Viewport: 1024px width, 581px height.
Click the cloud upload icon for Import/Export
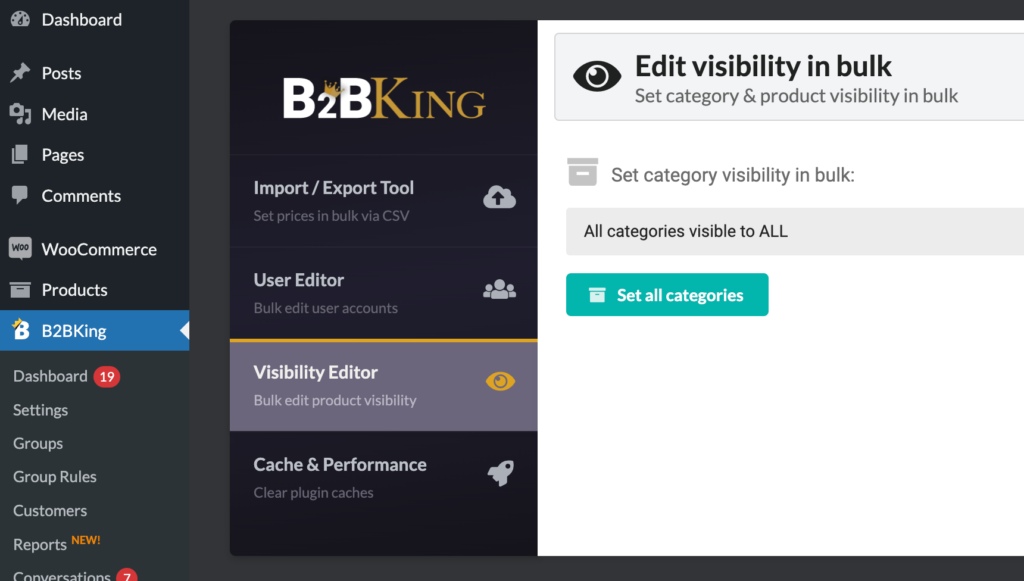click(500, 197)
